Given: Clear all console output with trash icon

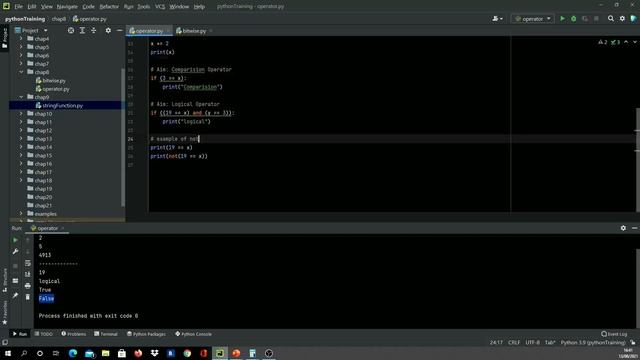Looking at the screenshot, I should click(x=27, y=297).
